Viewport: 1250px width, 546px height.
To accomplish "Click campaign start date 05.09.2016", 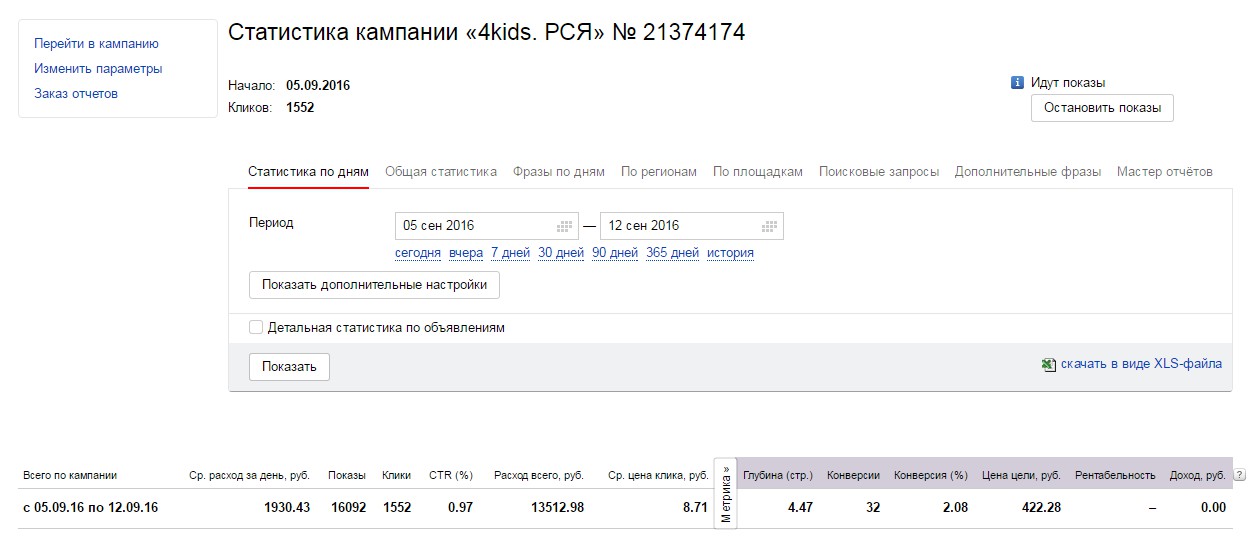I will (318, 86).
